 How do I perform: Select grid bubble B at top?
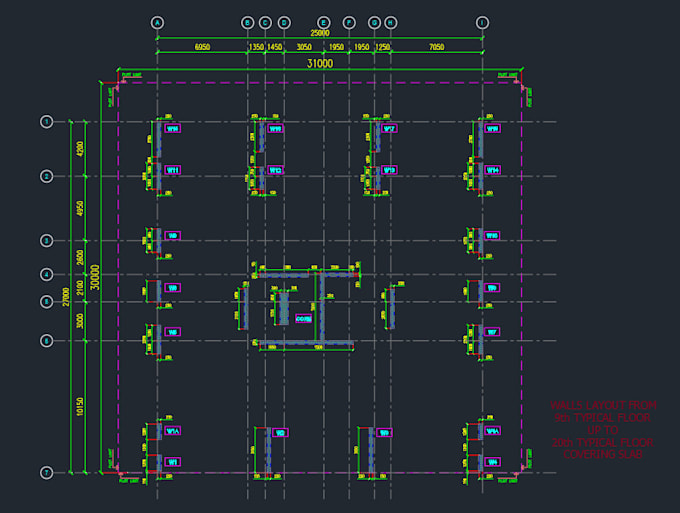[x=248, y=23]
